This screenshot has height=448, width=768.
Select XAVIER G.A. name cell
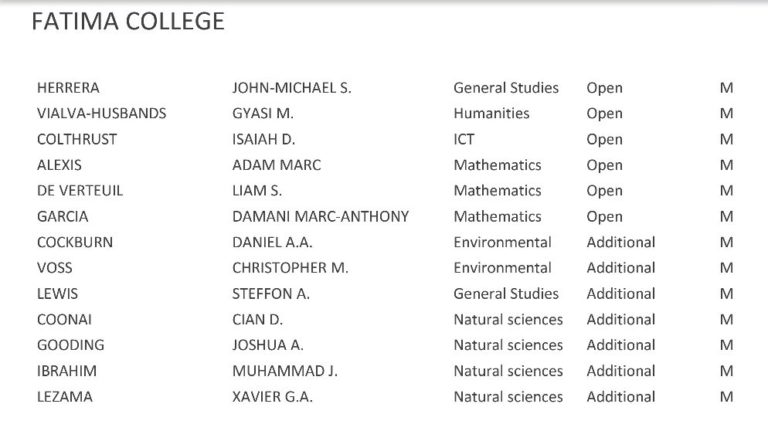[272, 397]
